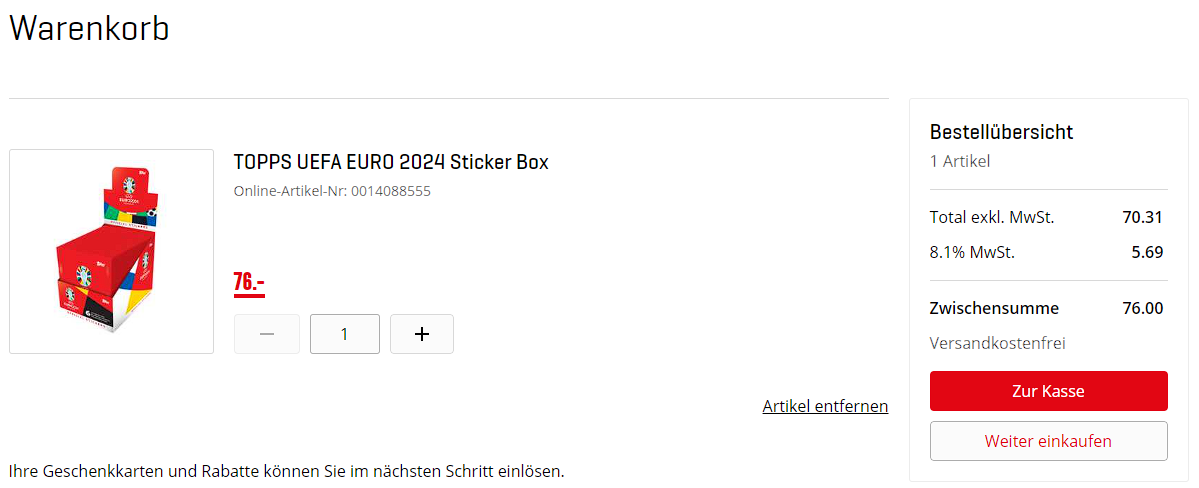The image size is (1199, 488).
Task: Click the Bestellübersicht heading
Action: pyautogui.click(x=1001, y=132)
